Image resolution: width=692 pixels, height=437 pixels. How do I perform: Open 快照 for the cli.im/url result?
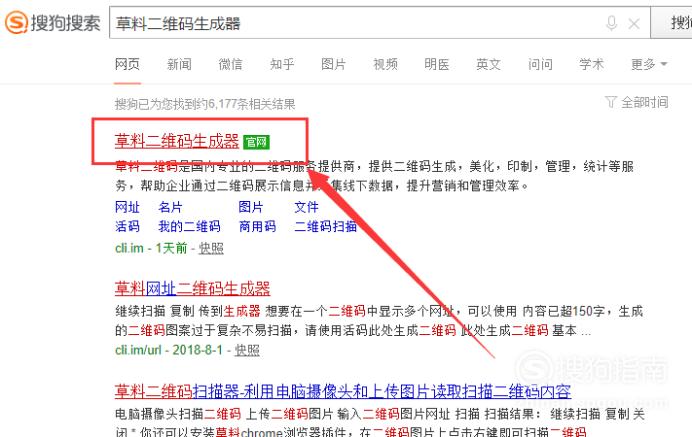[247, 350]
